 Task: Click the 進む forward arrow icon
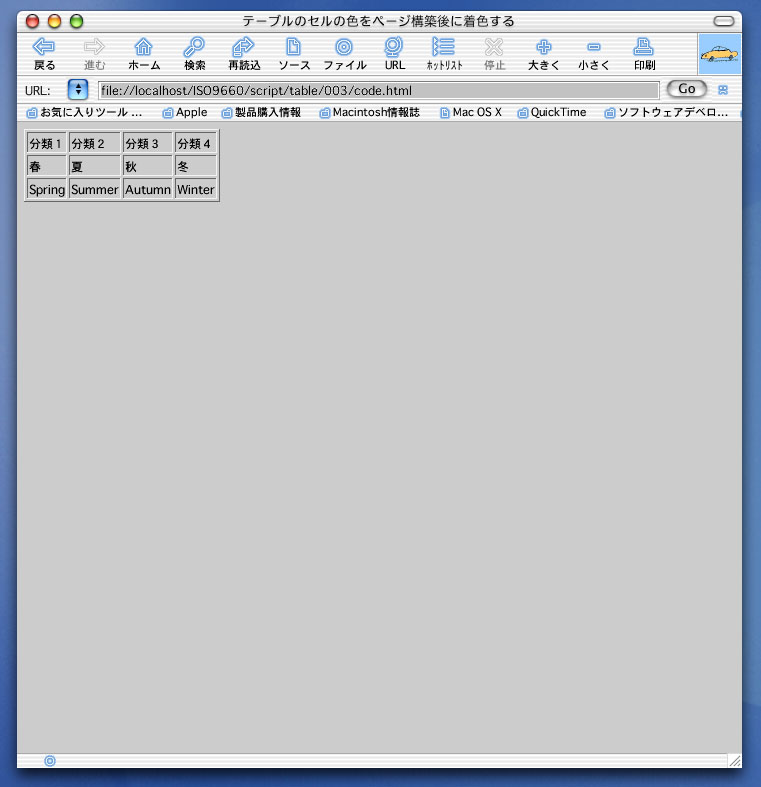point(94,47)
